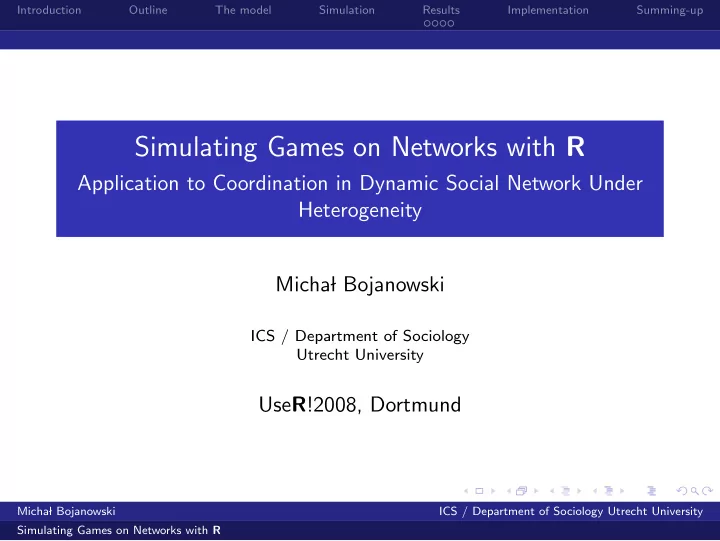The width and height of the screenshot is (720, 541).
Task: Click the go-forward curved arrow icon
Action: point(708,491)
